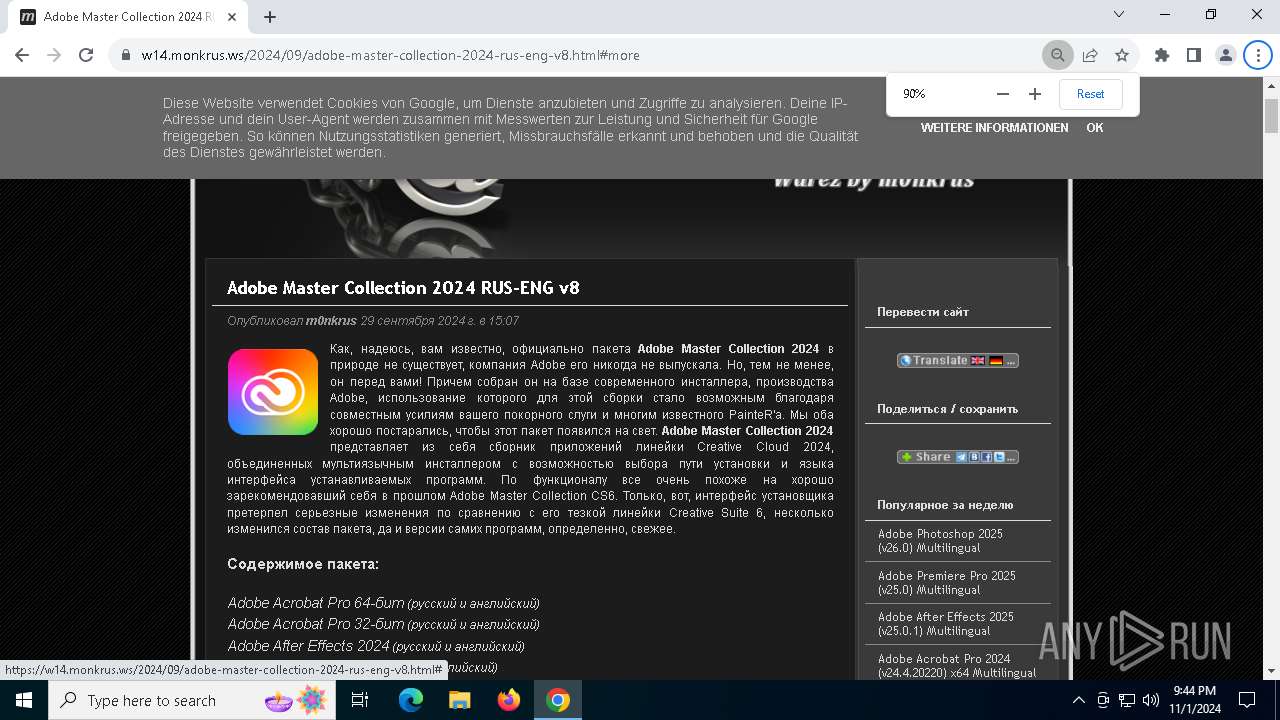Click the share page icon
This screenshot has height=720, width=1280.
(1090, 55)
